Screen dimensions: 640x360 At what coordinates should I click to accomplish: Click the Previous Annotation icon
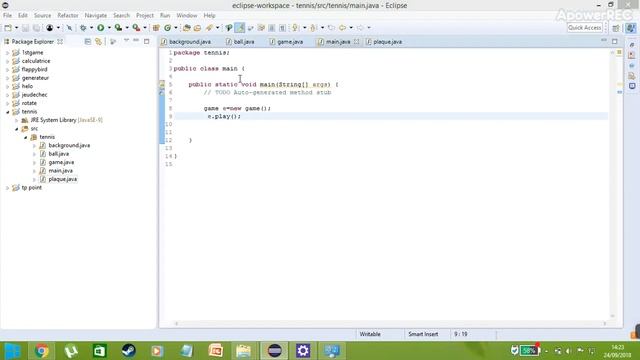click(x=313, y=28)
